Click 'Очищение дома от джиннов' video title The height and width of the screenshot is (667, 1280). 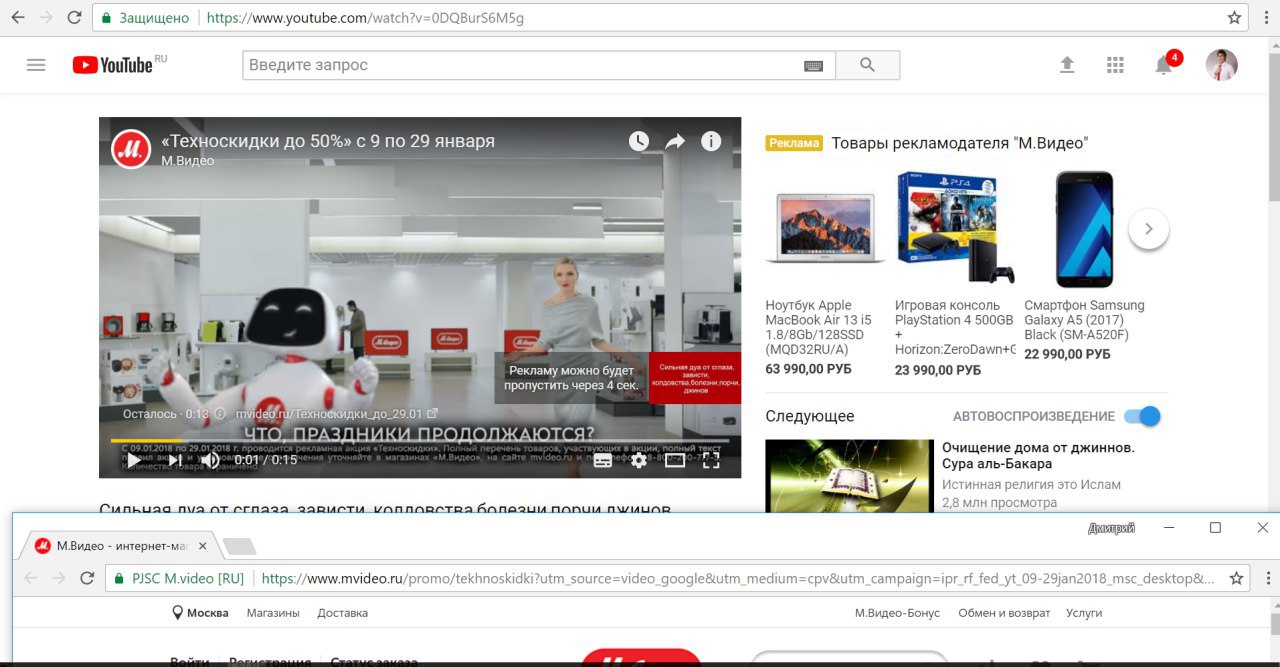[1038, 456]
